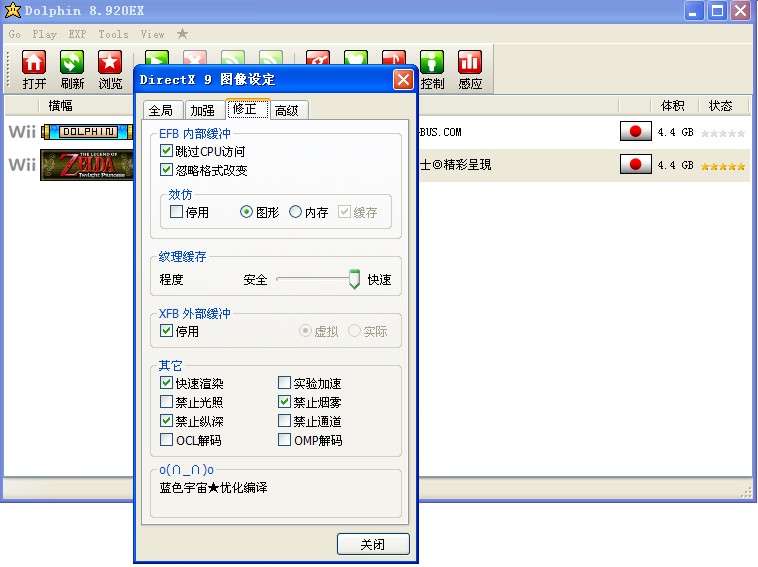Click the gold star rating of Zelda row
The image size is (758, 567).
coord(723,167)
